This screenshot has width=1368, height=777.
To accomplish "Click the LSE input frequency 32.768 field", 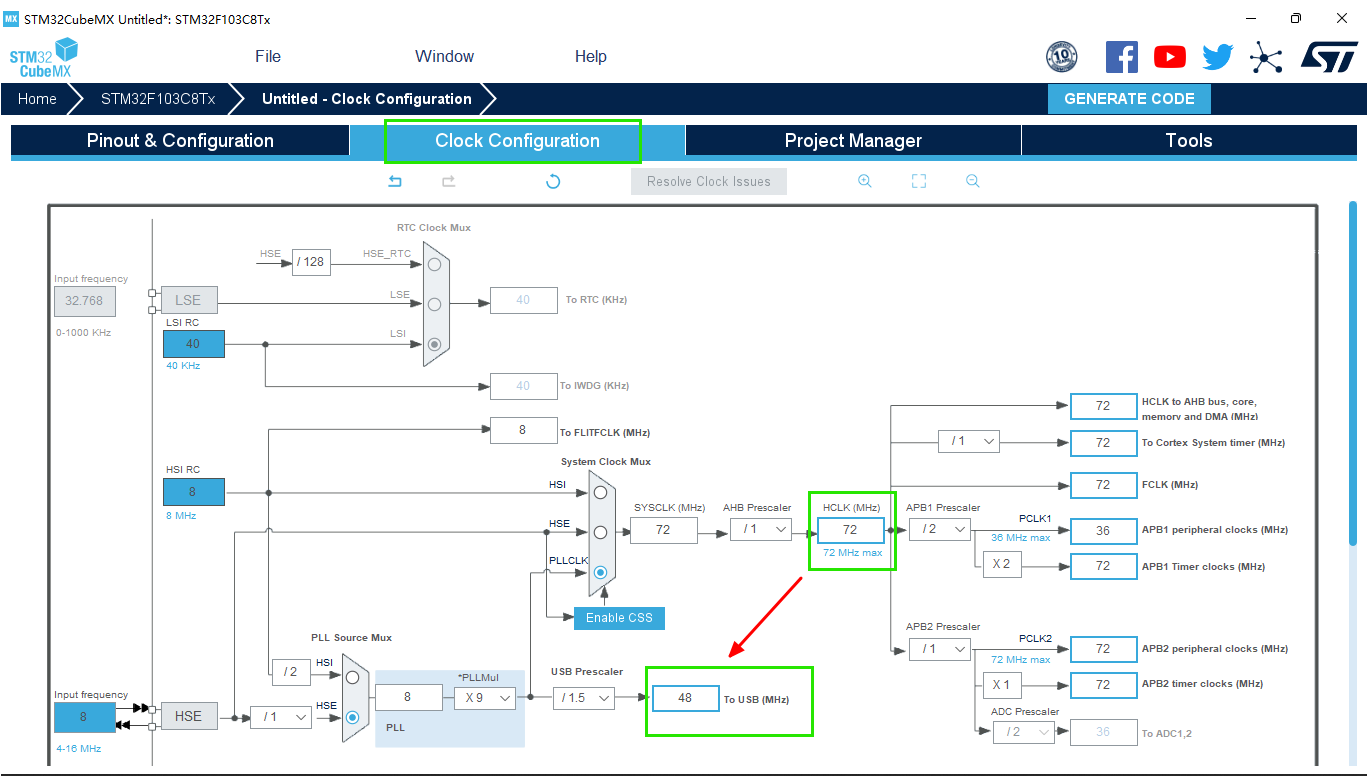I will (x=85, y=301).
